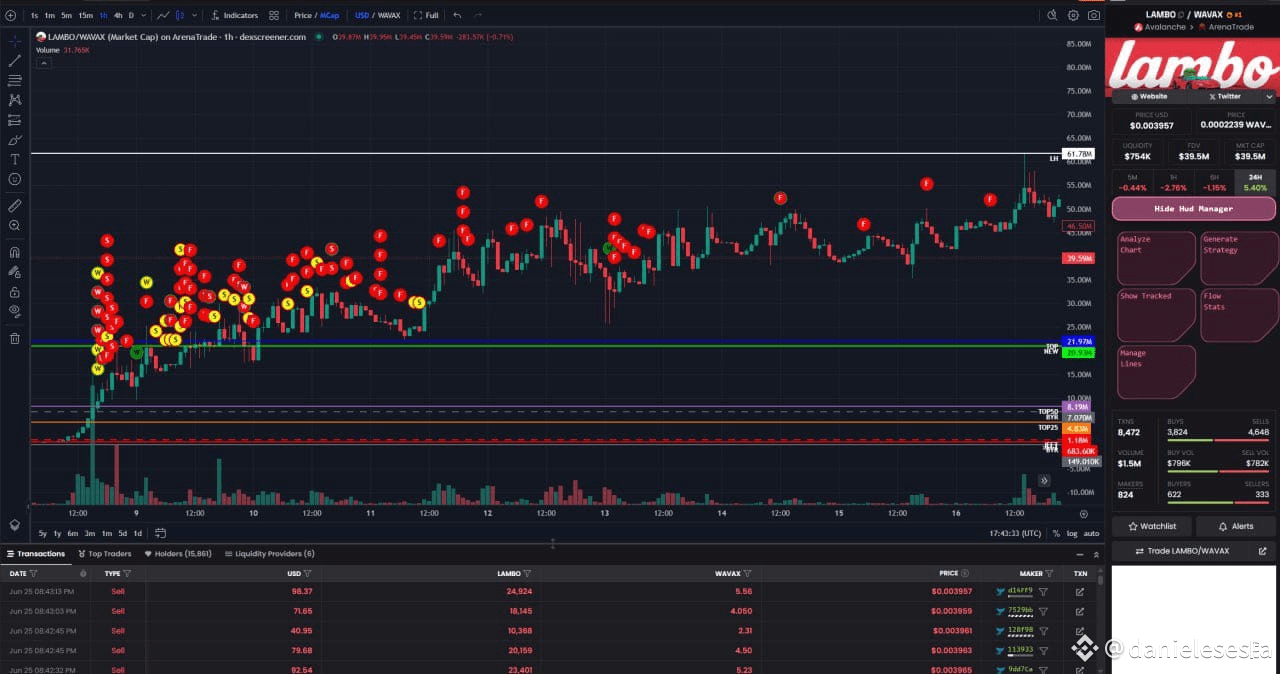This screenshot has width=1280, height=674.
Task: Select the crosshair cursor tool
Action: tap(14, 42)
